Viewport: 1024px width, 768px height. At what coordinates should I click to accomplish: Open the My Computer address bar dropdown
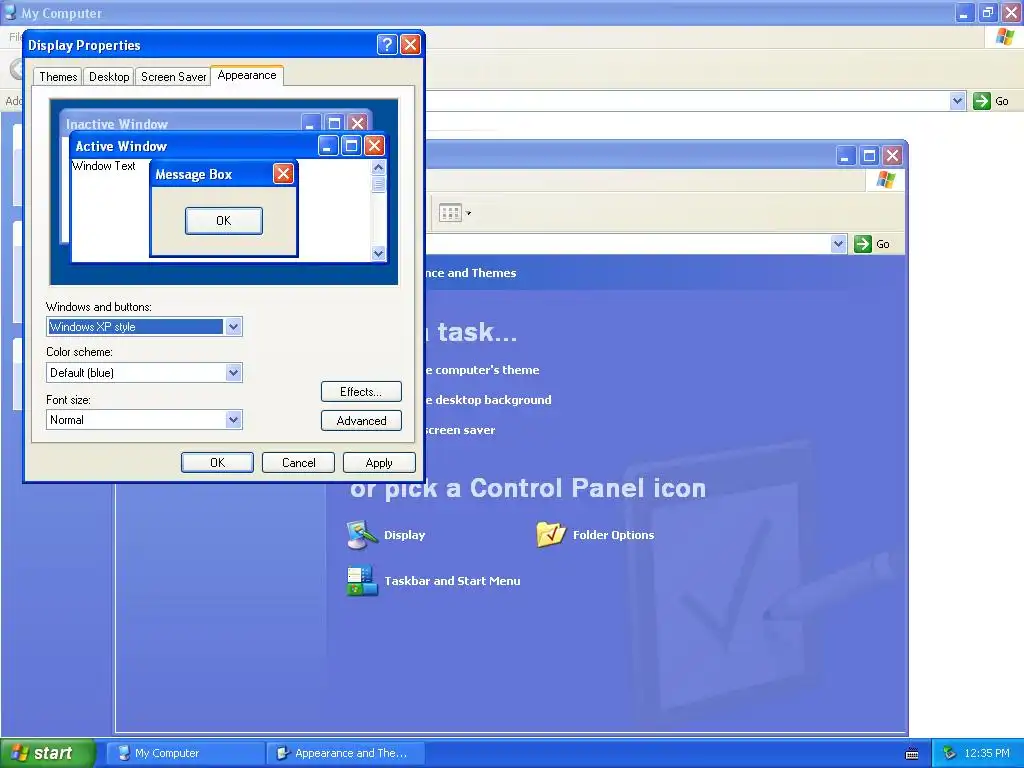click(957, 101)
